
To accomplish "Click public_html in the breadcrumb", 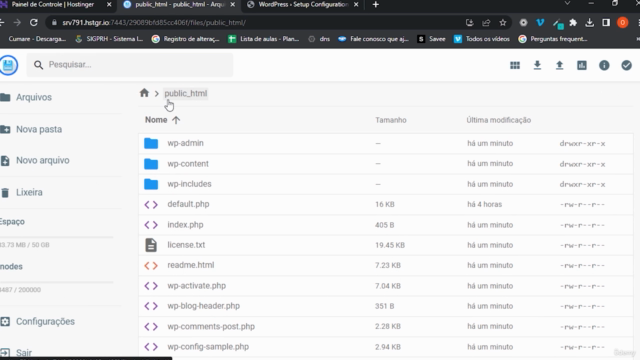I will (x=186, y=93).
